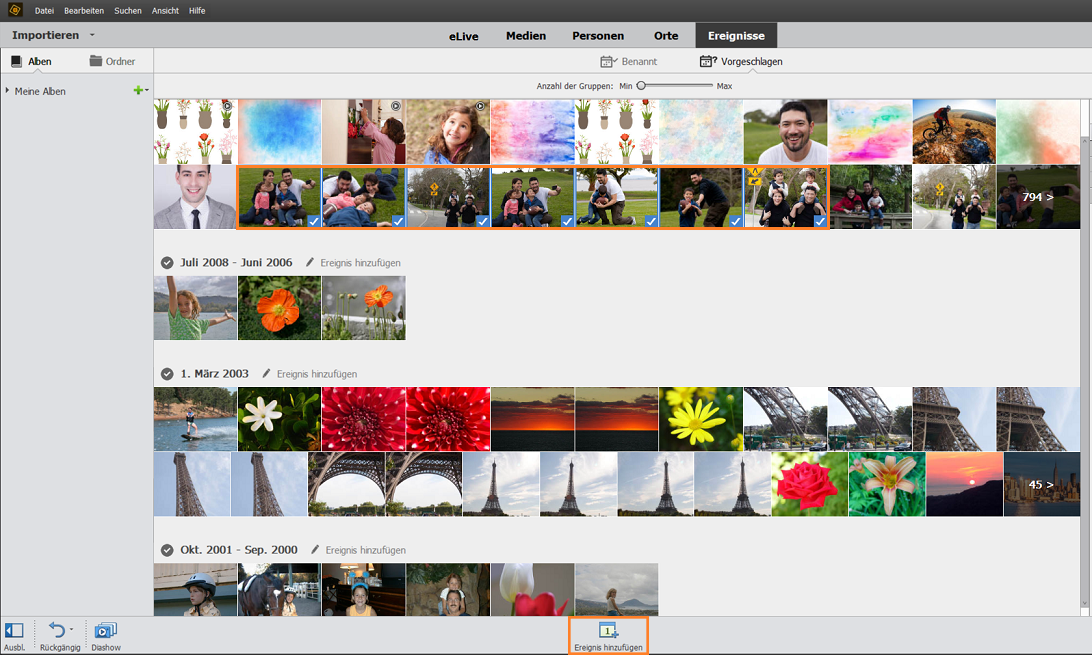Toggle panel with Ausbl. icon
Image resolution: width=1092 pixels, height=655 pixels.
(14, 630)
